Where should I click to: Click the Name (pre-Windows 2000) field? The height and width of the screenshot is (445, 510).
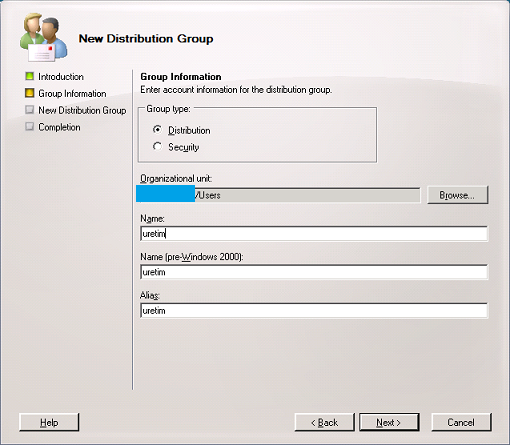pyautogui.click(x=314, y=272)
